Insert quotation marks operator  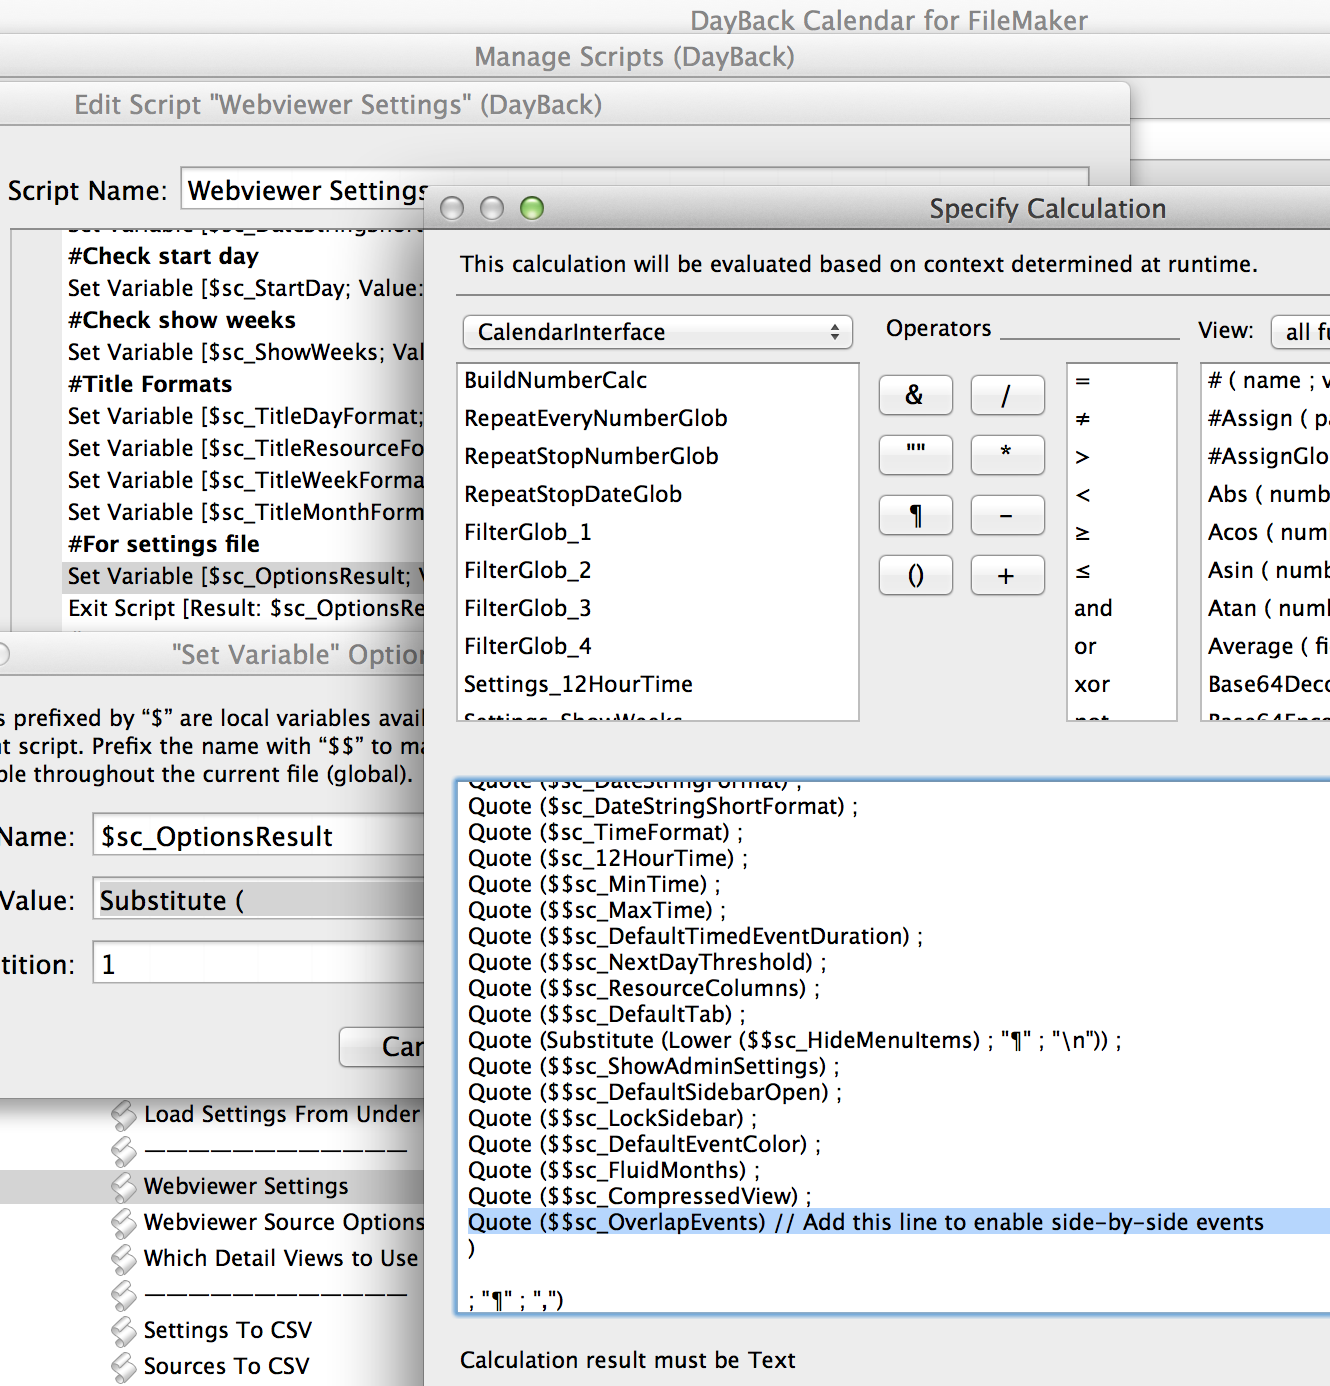pos(915,455)
